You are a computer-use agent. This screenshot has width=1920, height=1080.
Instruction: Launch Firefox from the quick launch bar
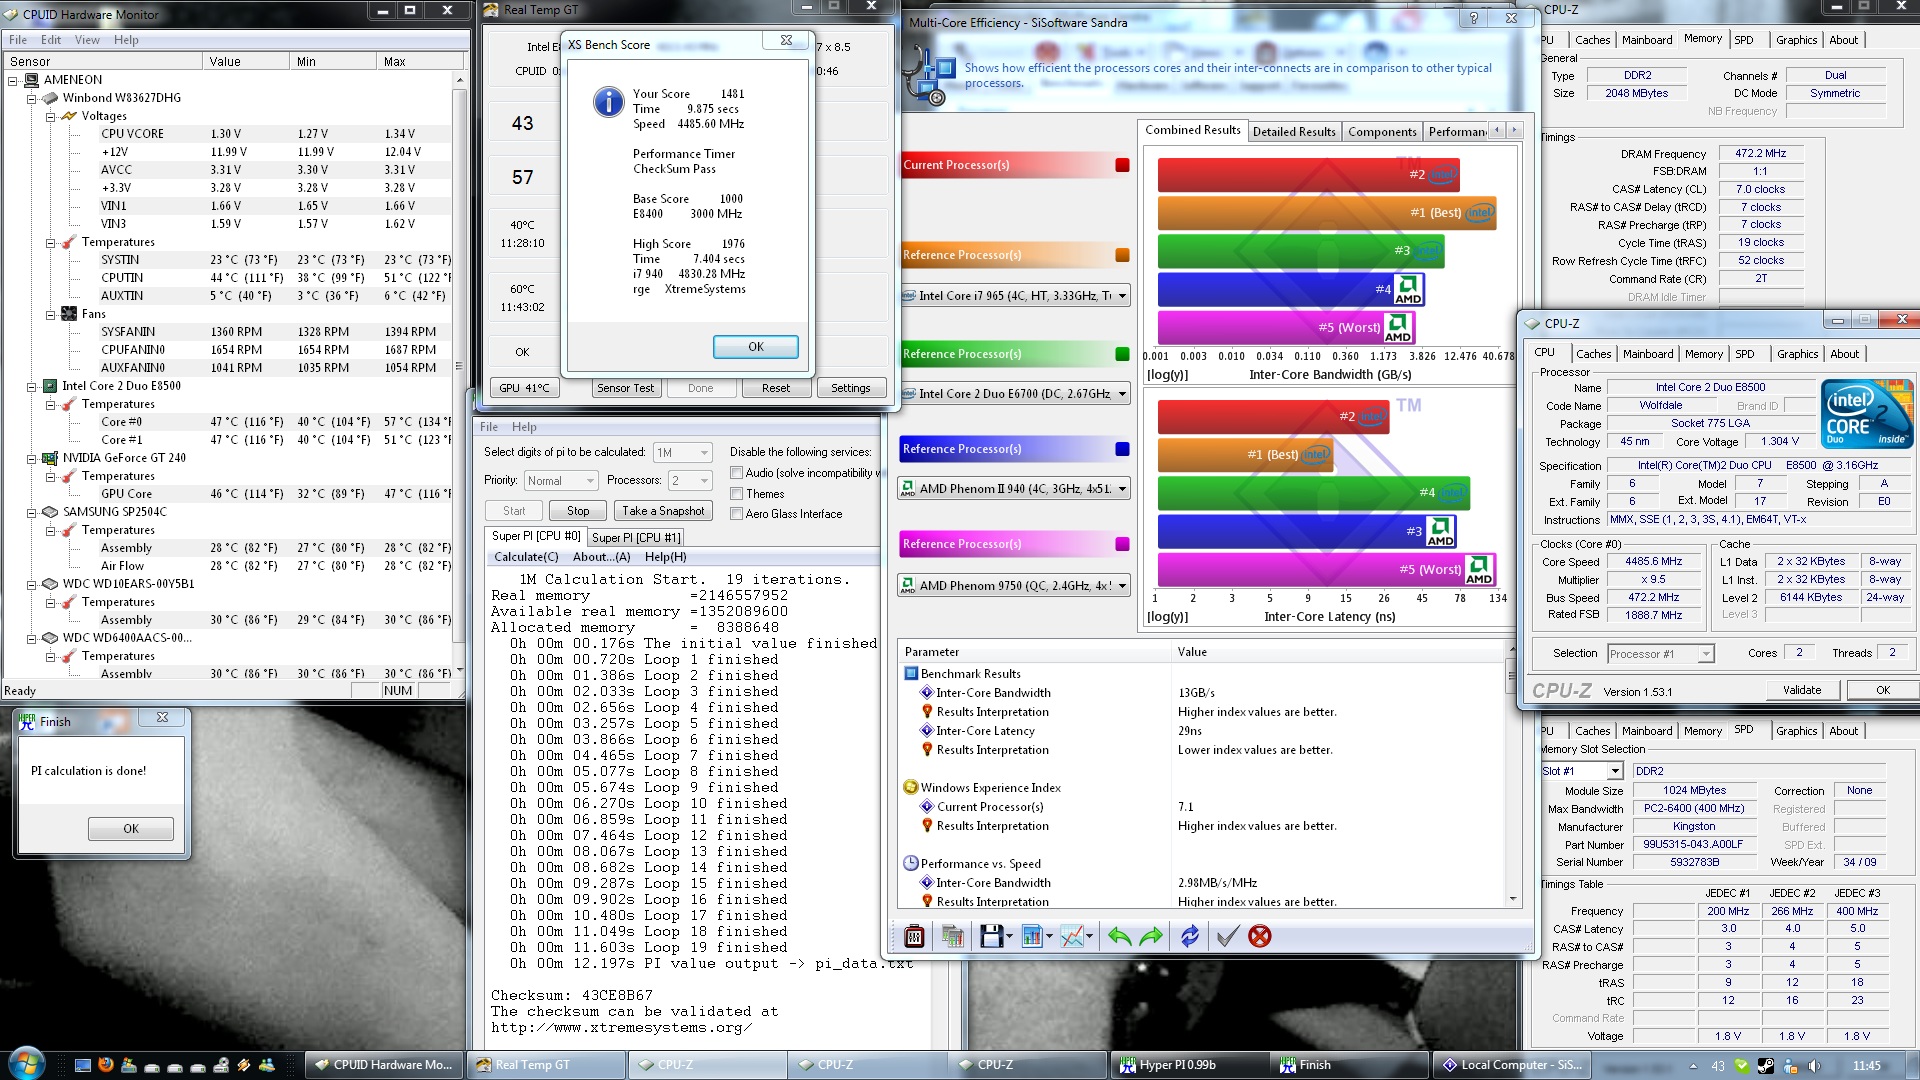click(x=105, y=1065)
